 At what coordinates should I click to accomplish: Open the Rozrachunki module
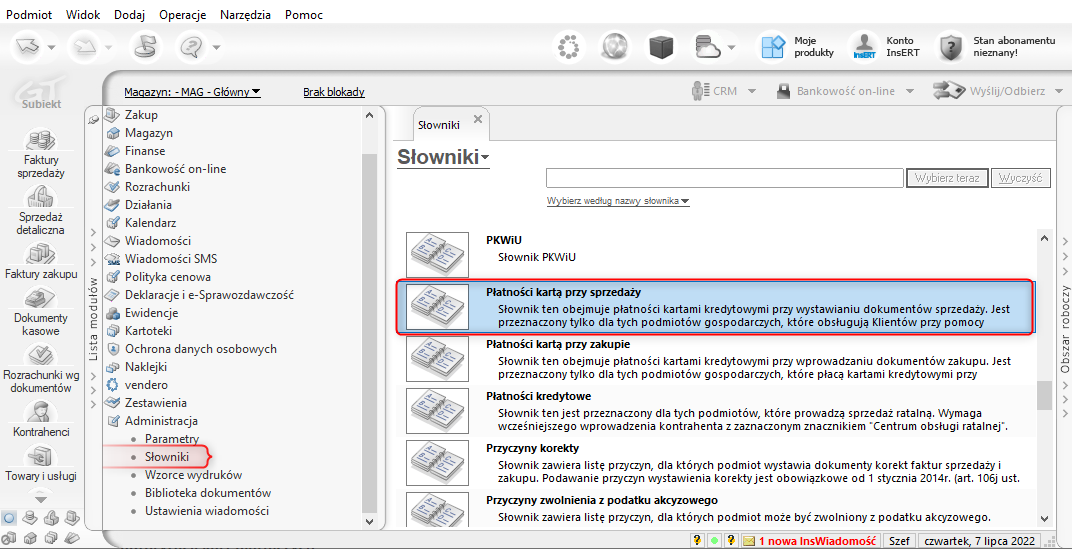coord(157,187)
